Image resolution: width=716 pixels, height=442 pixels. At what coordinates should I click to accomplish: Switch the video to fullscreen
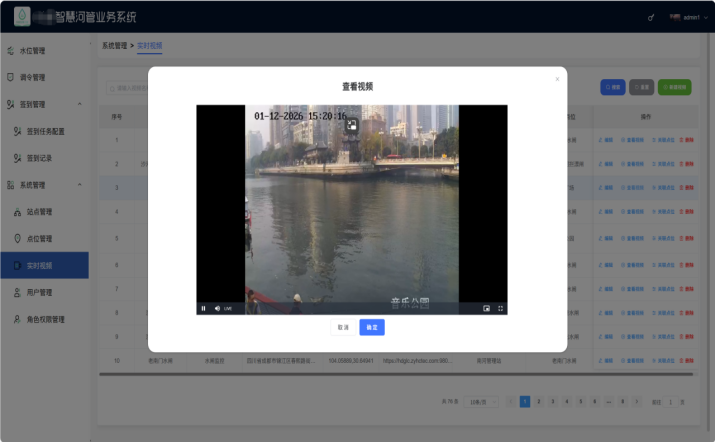[x=500, y=309]
